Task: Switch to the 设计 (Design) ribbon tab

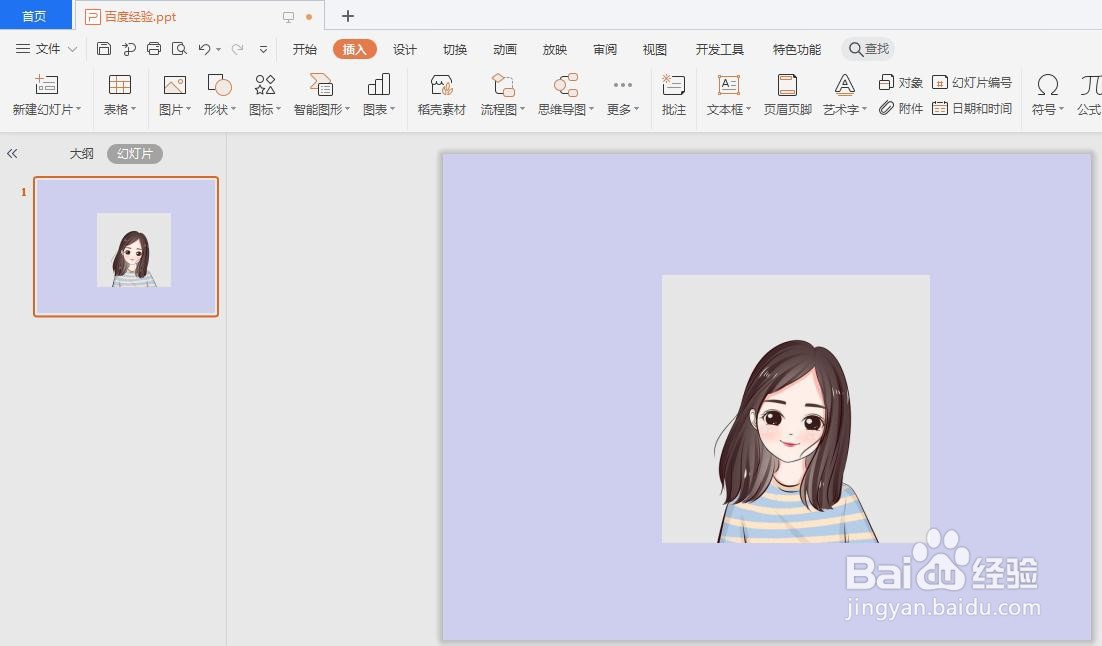Action: click(404, 48)
